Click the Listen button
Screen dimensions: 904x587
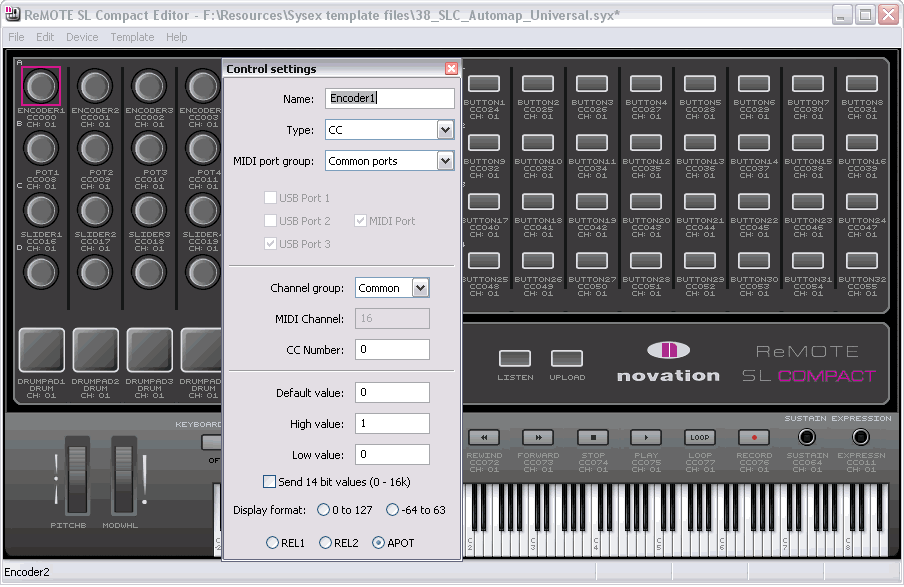(515, 359)
